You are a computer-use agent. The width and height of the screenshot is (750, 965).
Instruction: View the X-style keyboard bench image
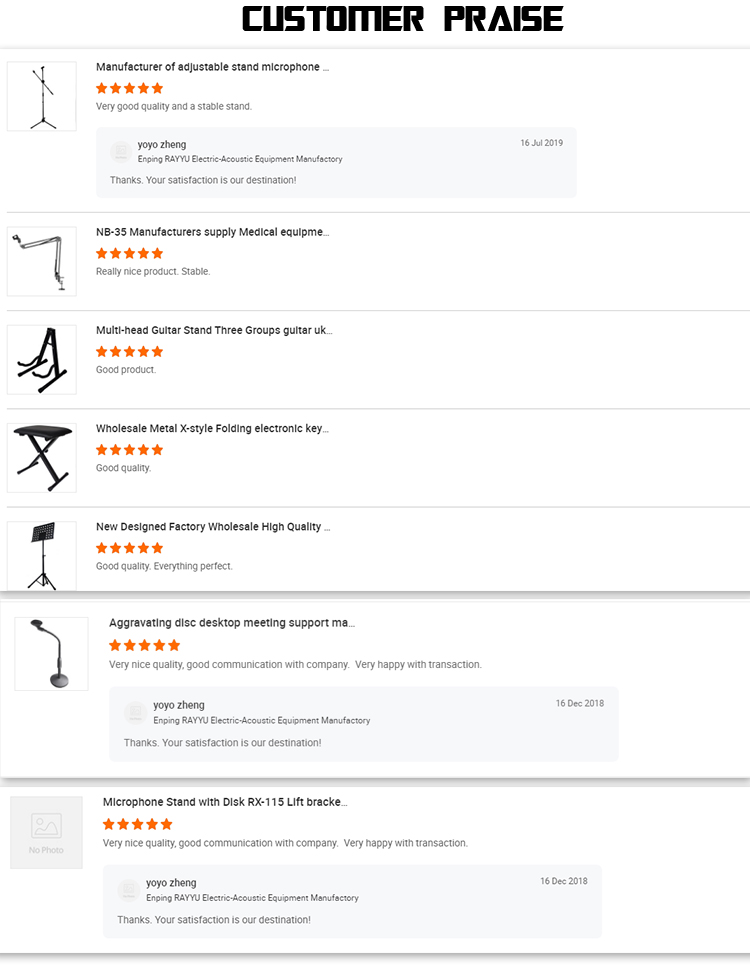click(x=42, y=457)
